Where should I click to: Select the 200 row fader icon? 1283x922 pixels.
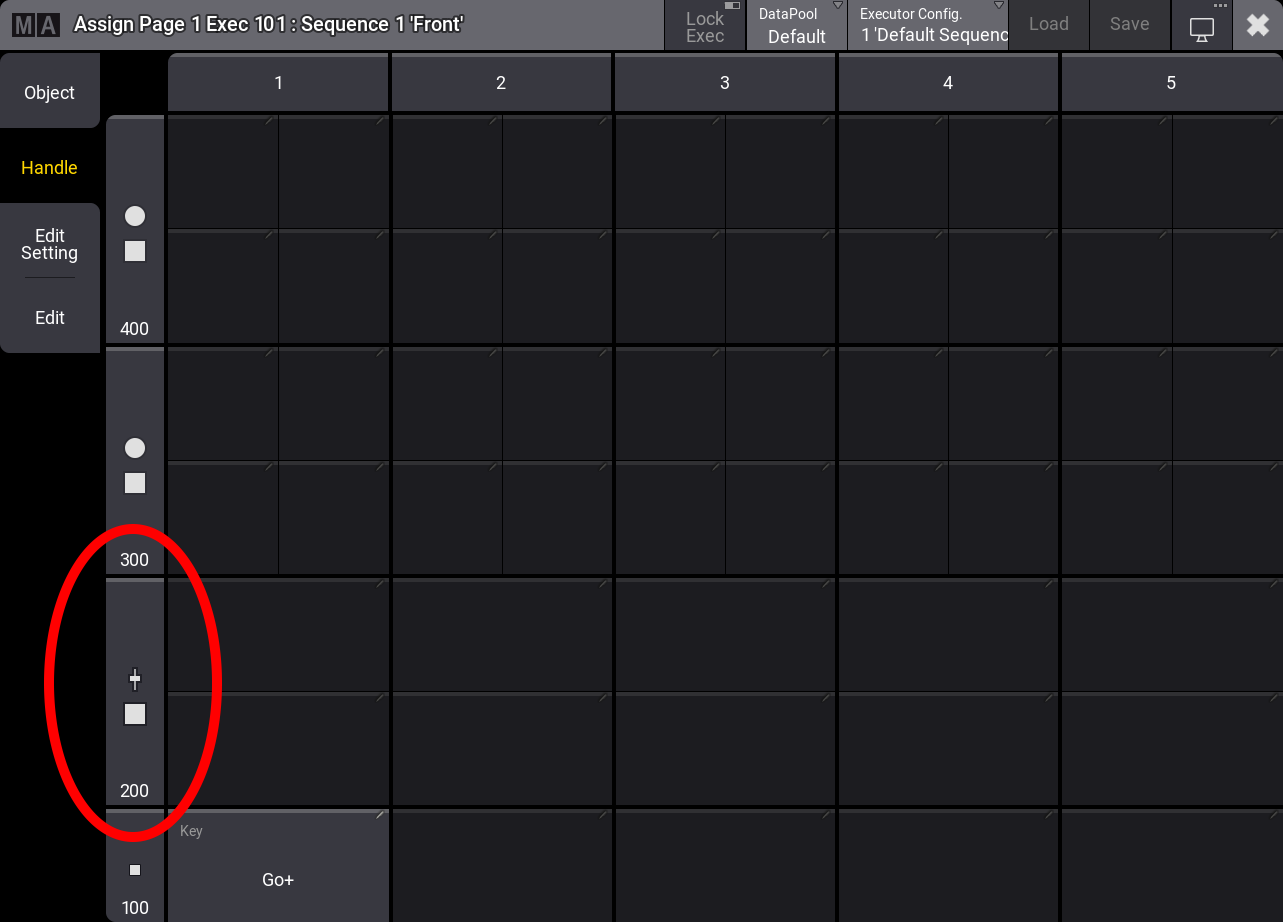click(135, 680)
